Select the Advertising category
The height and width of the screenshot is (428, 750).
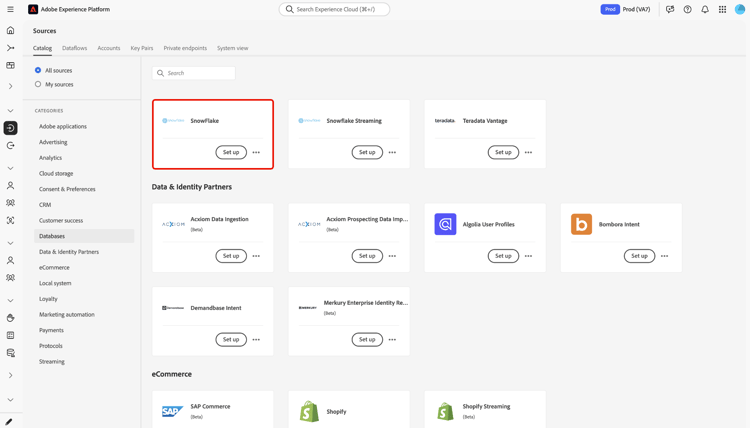tap(53, 142)
